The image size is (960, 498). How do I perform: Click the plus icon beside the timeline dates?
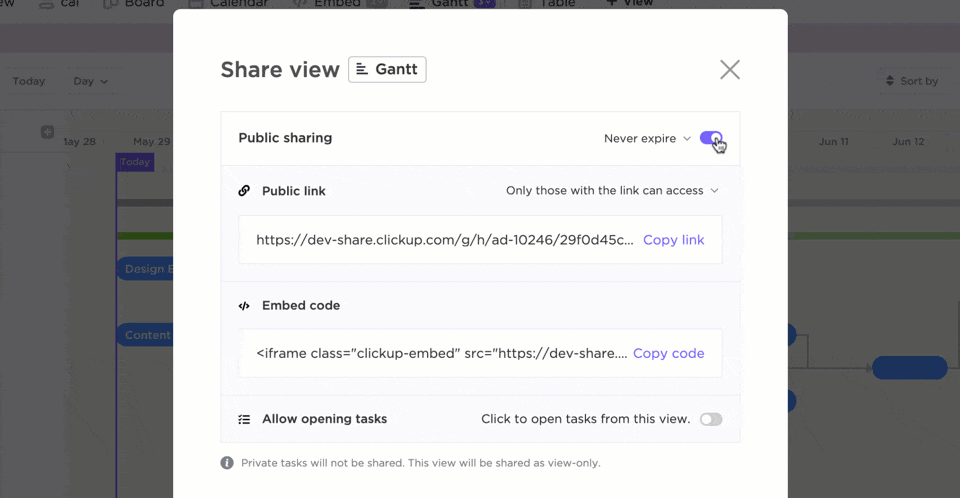47,132
